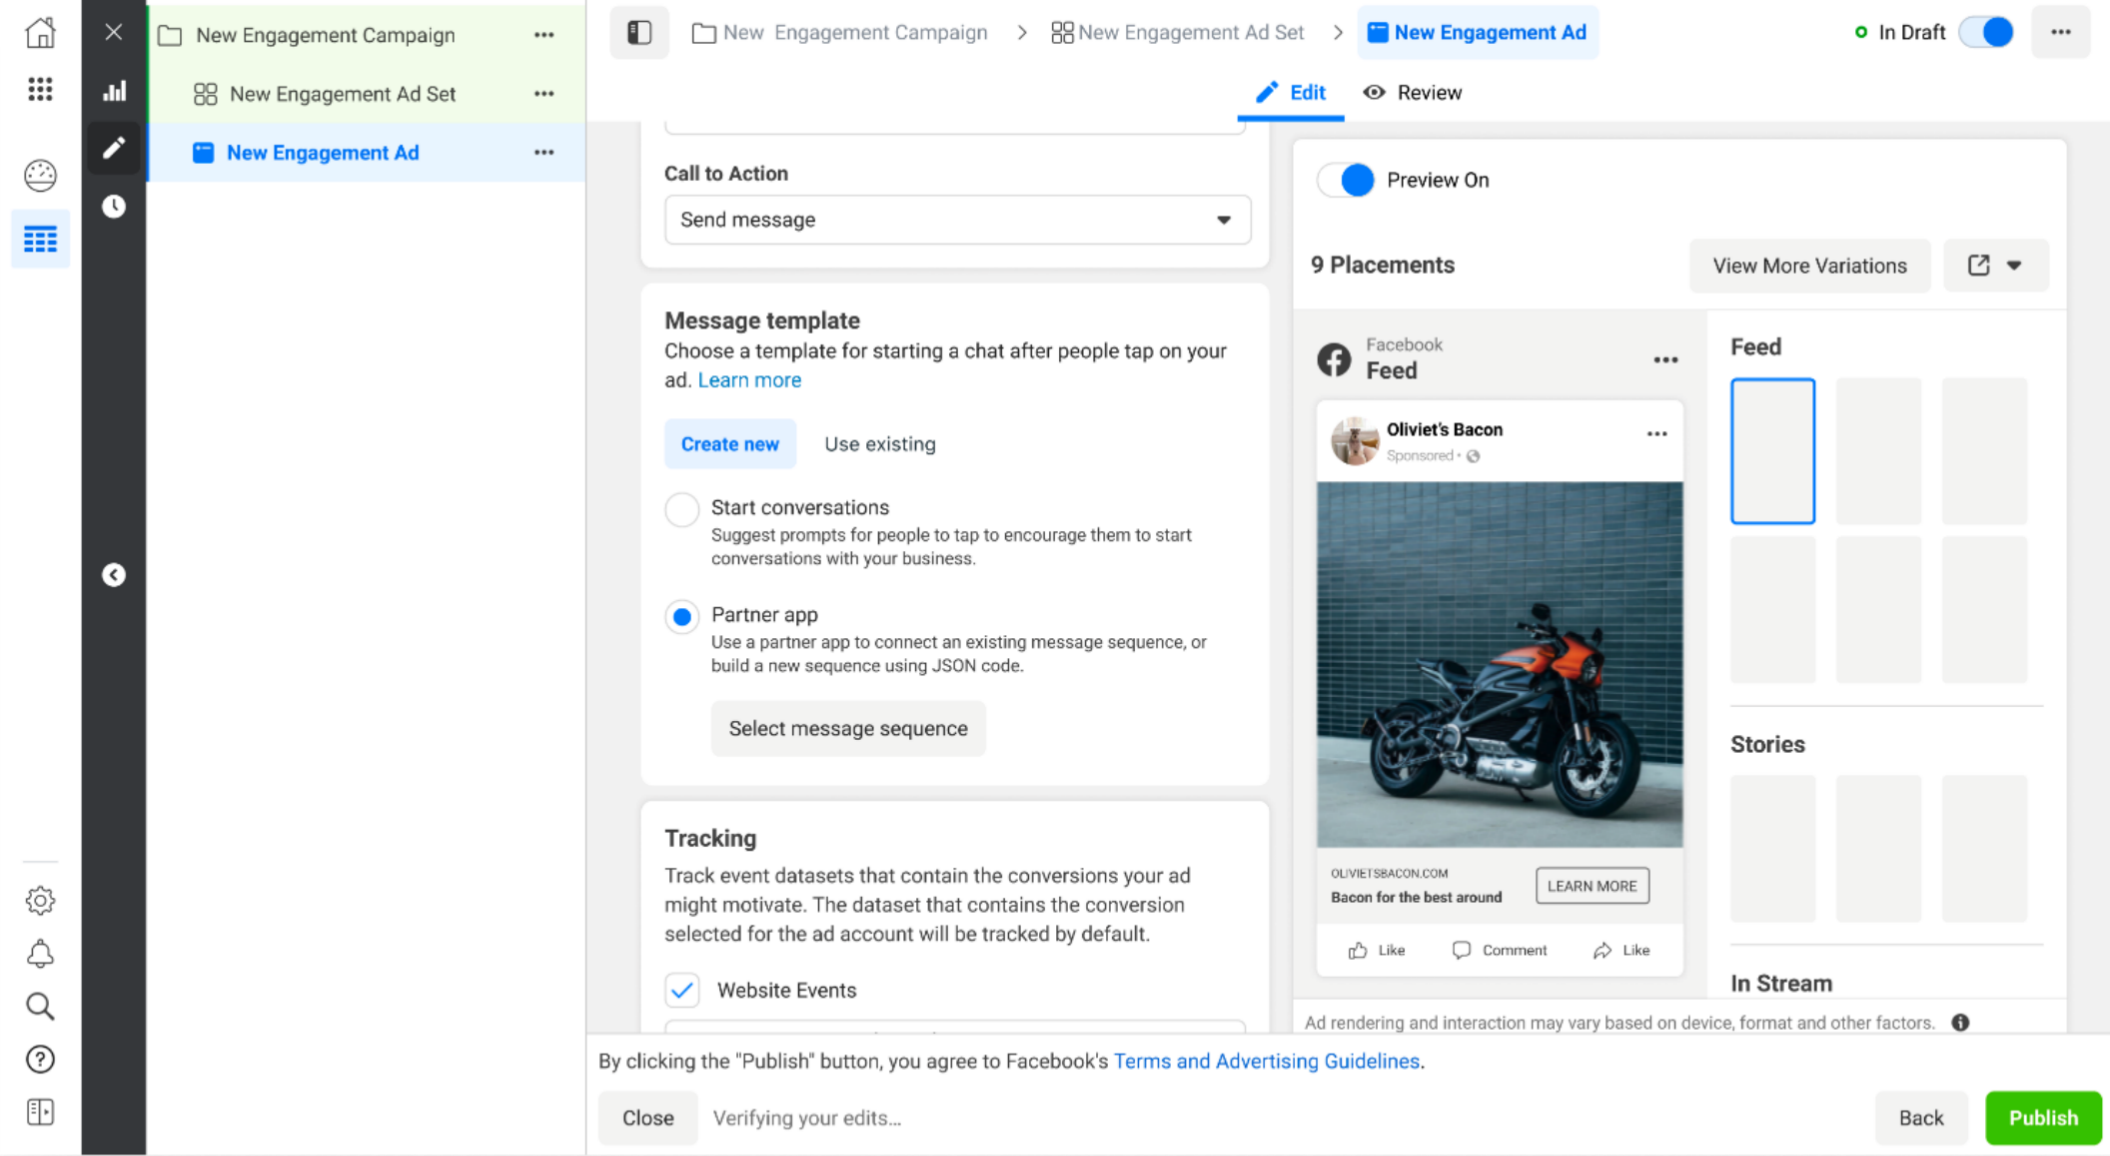Click Select message sequence button

pyautogui.click(x=848, y=728)
